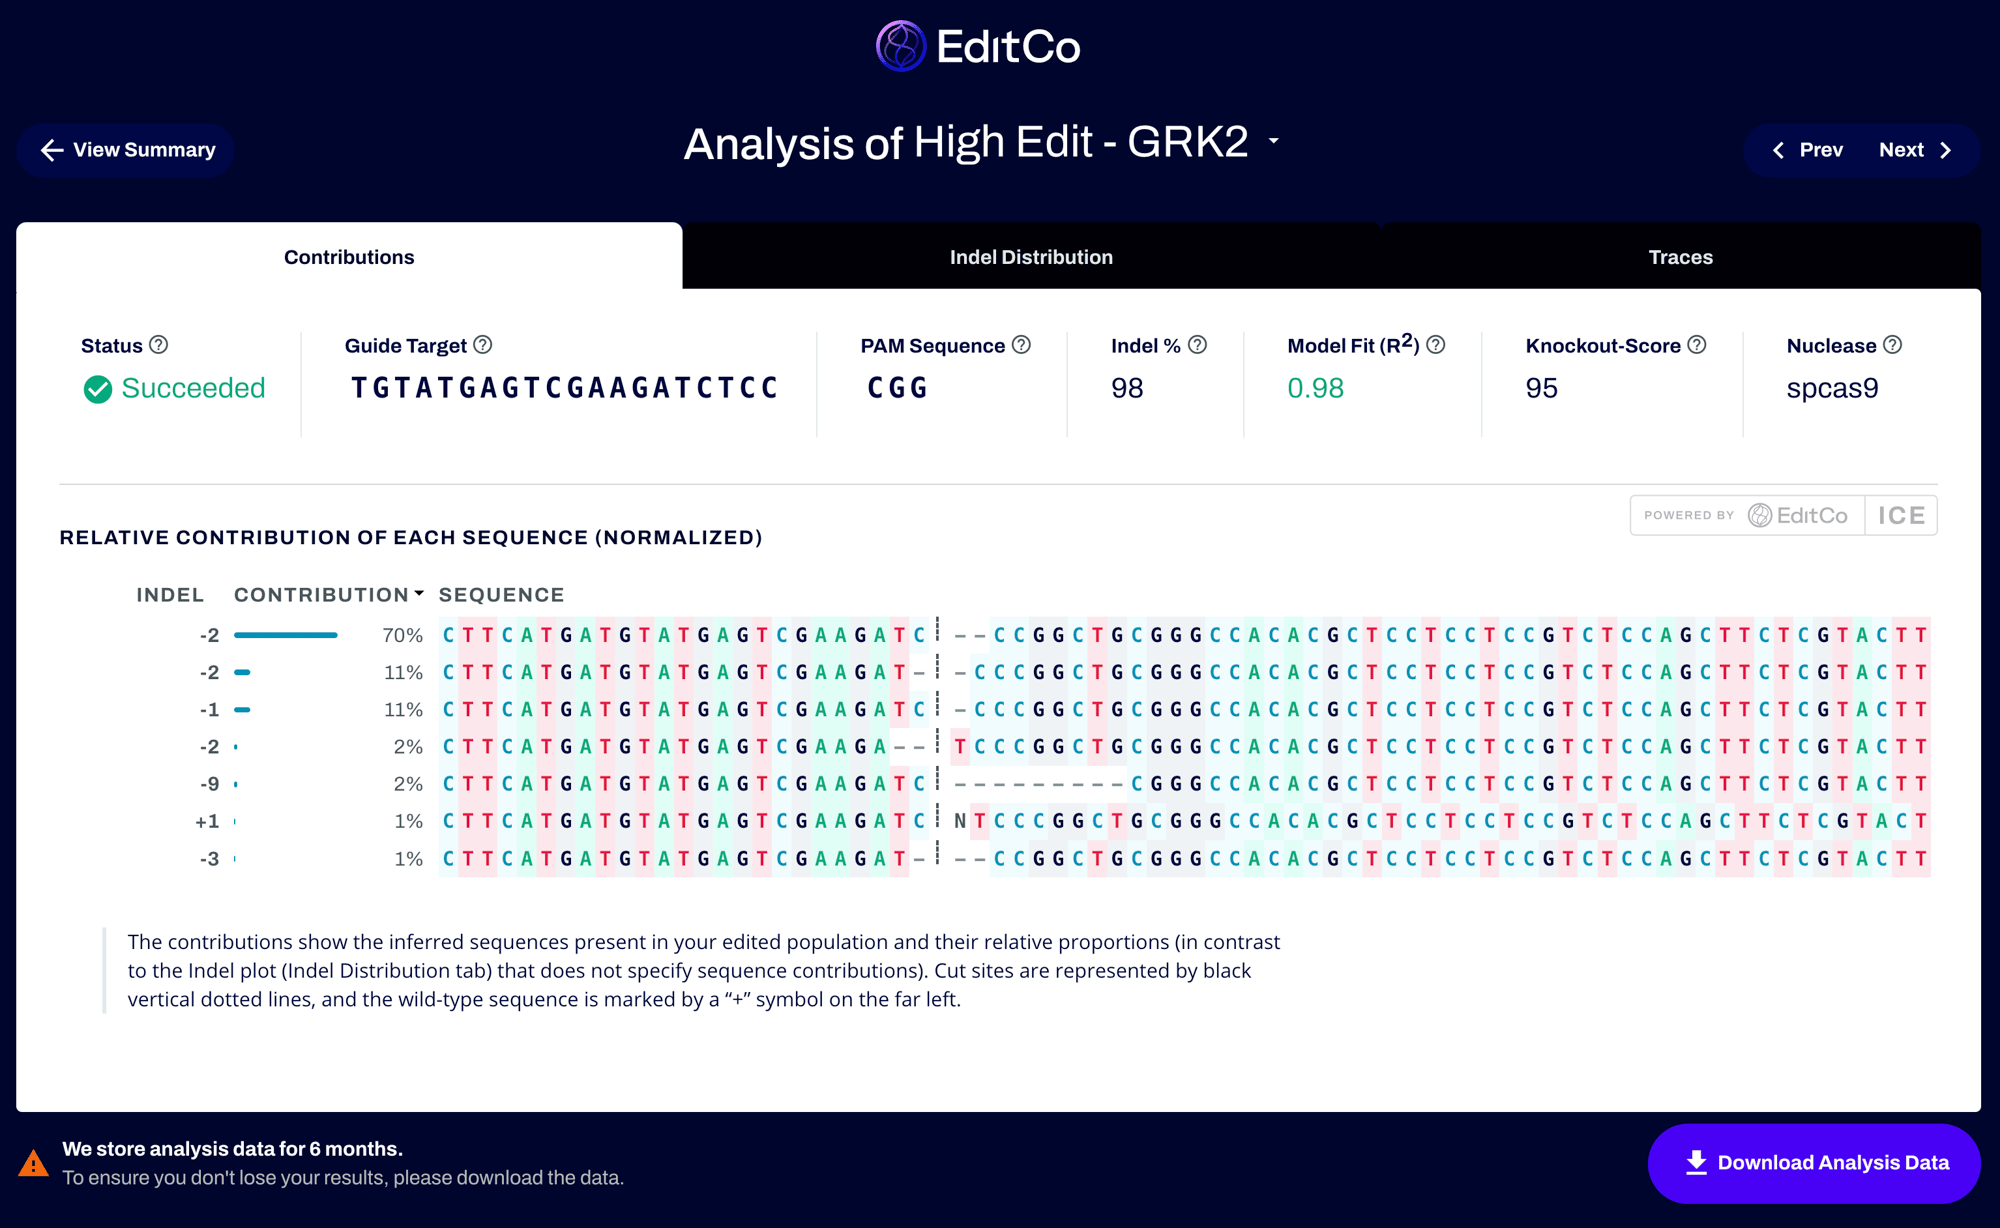
Task: Click the guide target sequence TGTATGAGTCGAAGATCTCC
Action: point(564,388)
